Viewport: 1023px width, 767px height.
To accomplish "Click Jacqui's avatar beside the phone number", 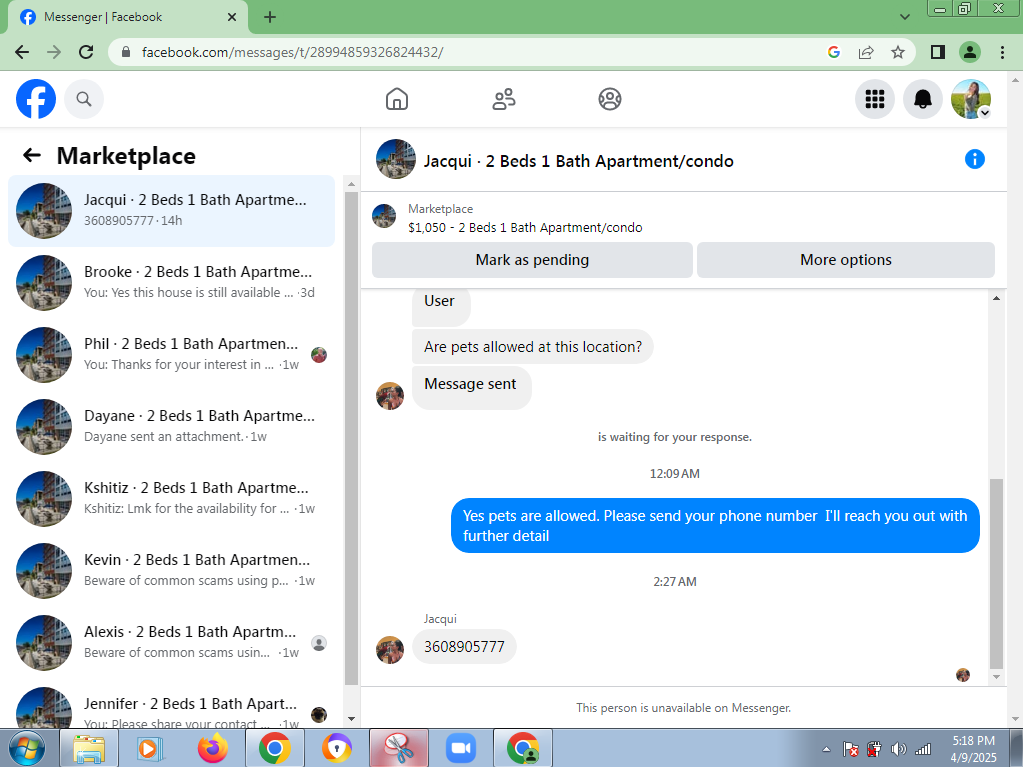I will point(389,650).
